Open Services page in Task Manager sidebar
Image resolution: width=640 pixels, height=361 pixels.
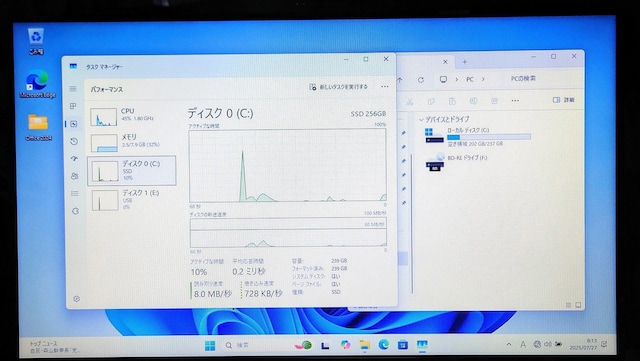click(x=75, y=211)
